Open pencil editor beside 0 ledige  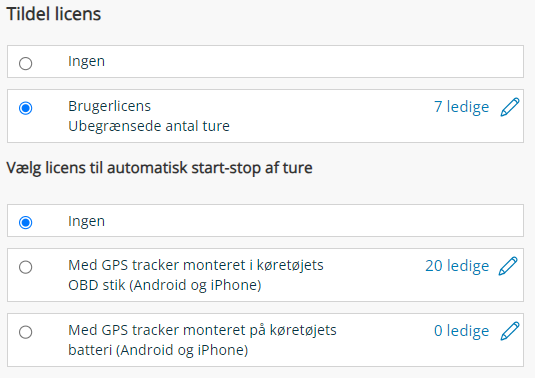(x=510, y=331)
